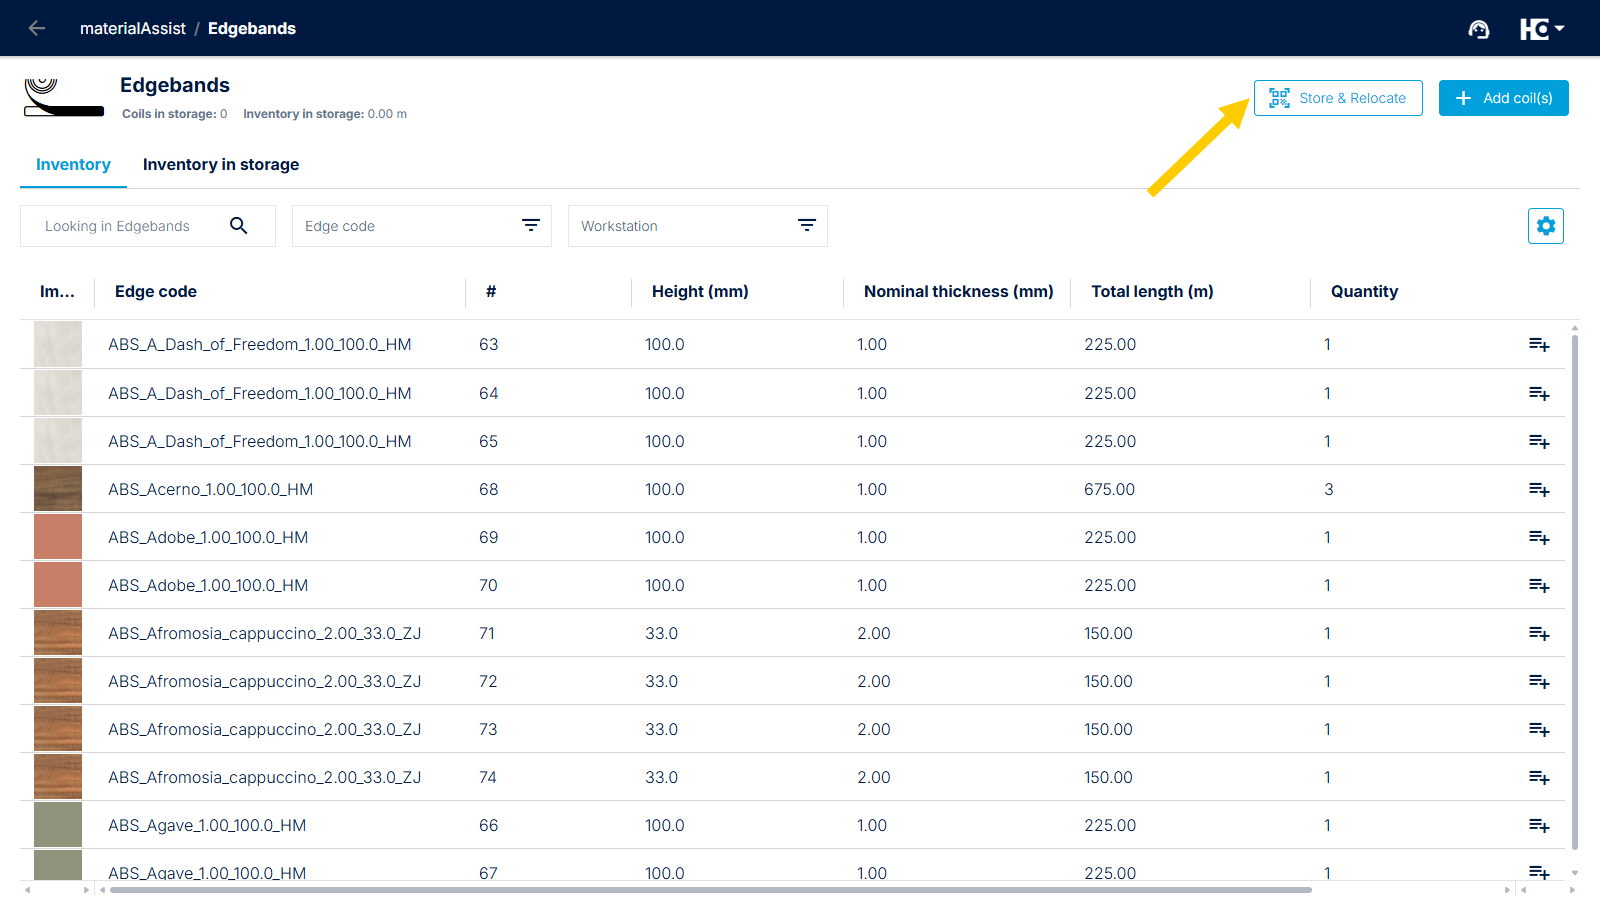Click add-to-list icon for coil 71
The height and width of the screenshot is (900, 1600).
click(x=1539, y=634)
